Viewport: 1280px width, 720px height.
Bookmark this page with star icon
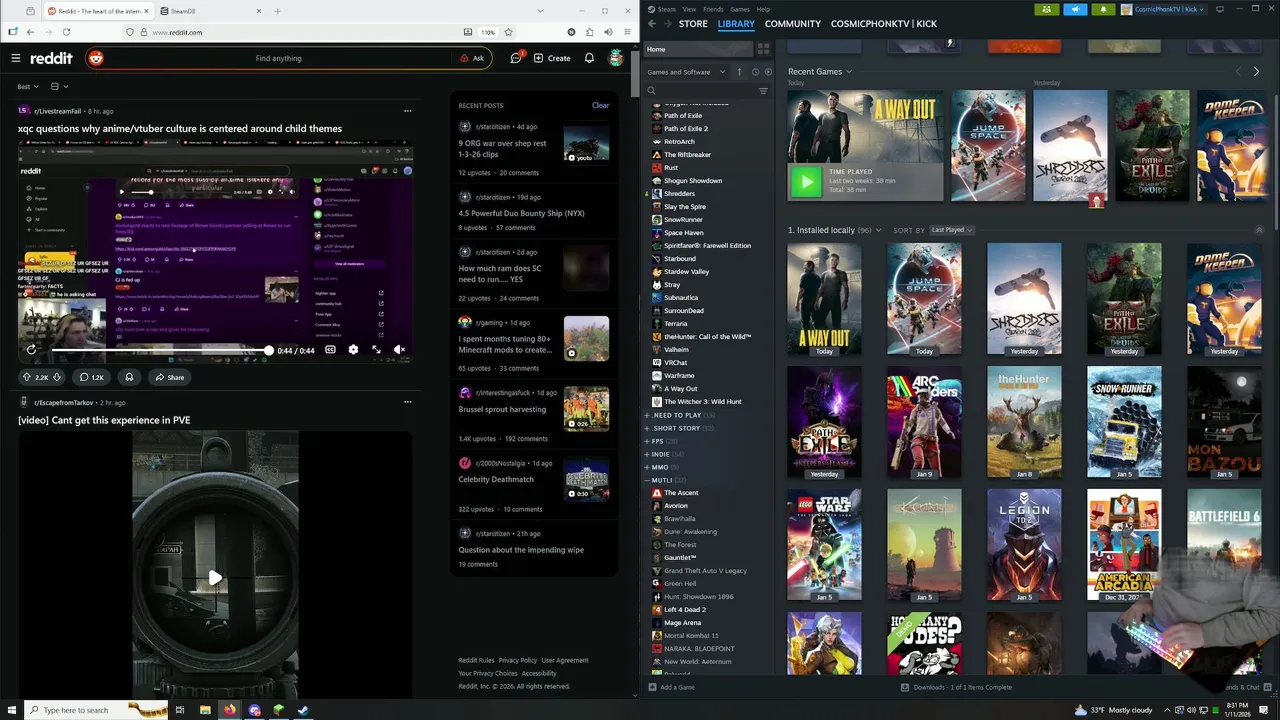coord(508,32)
